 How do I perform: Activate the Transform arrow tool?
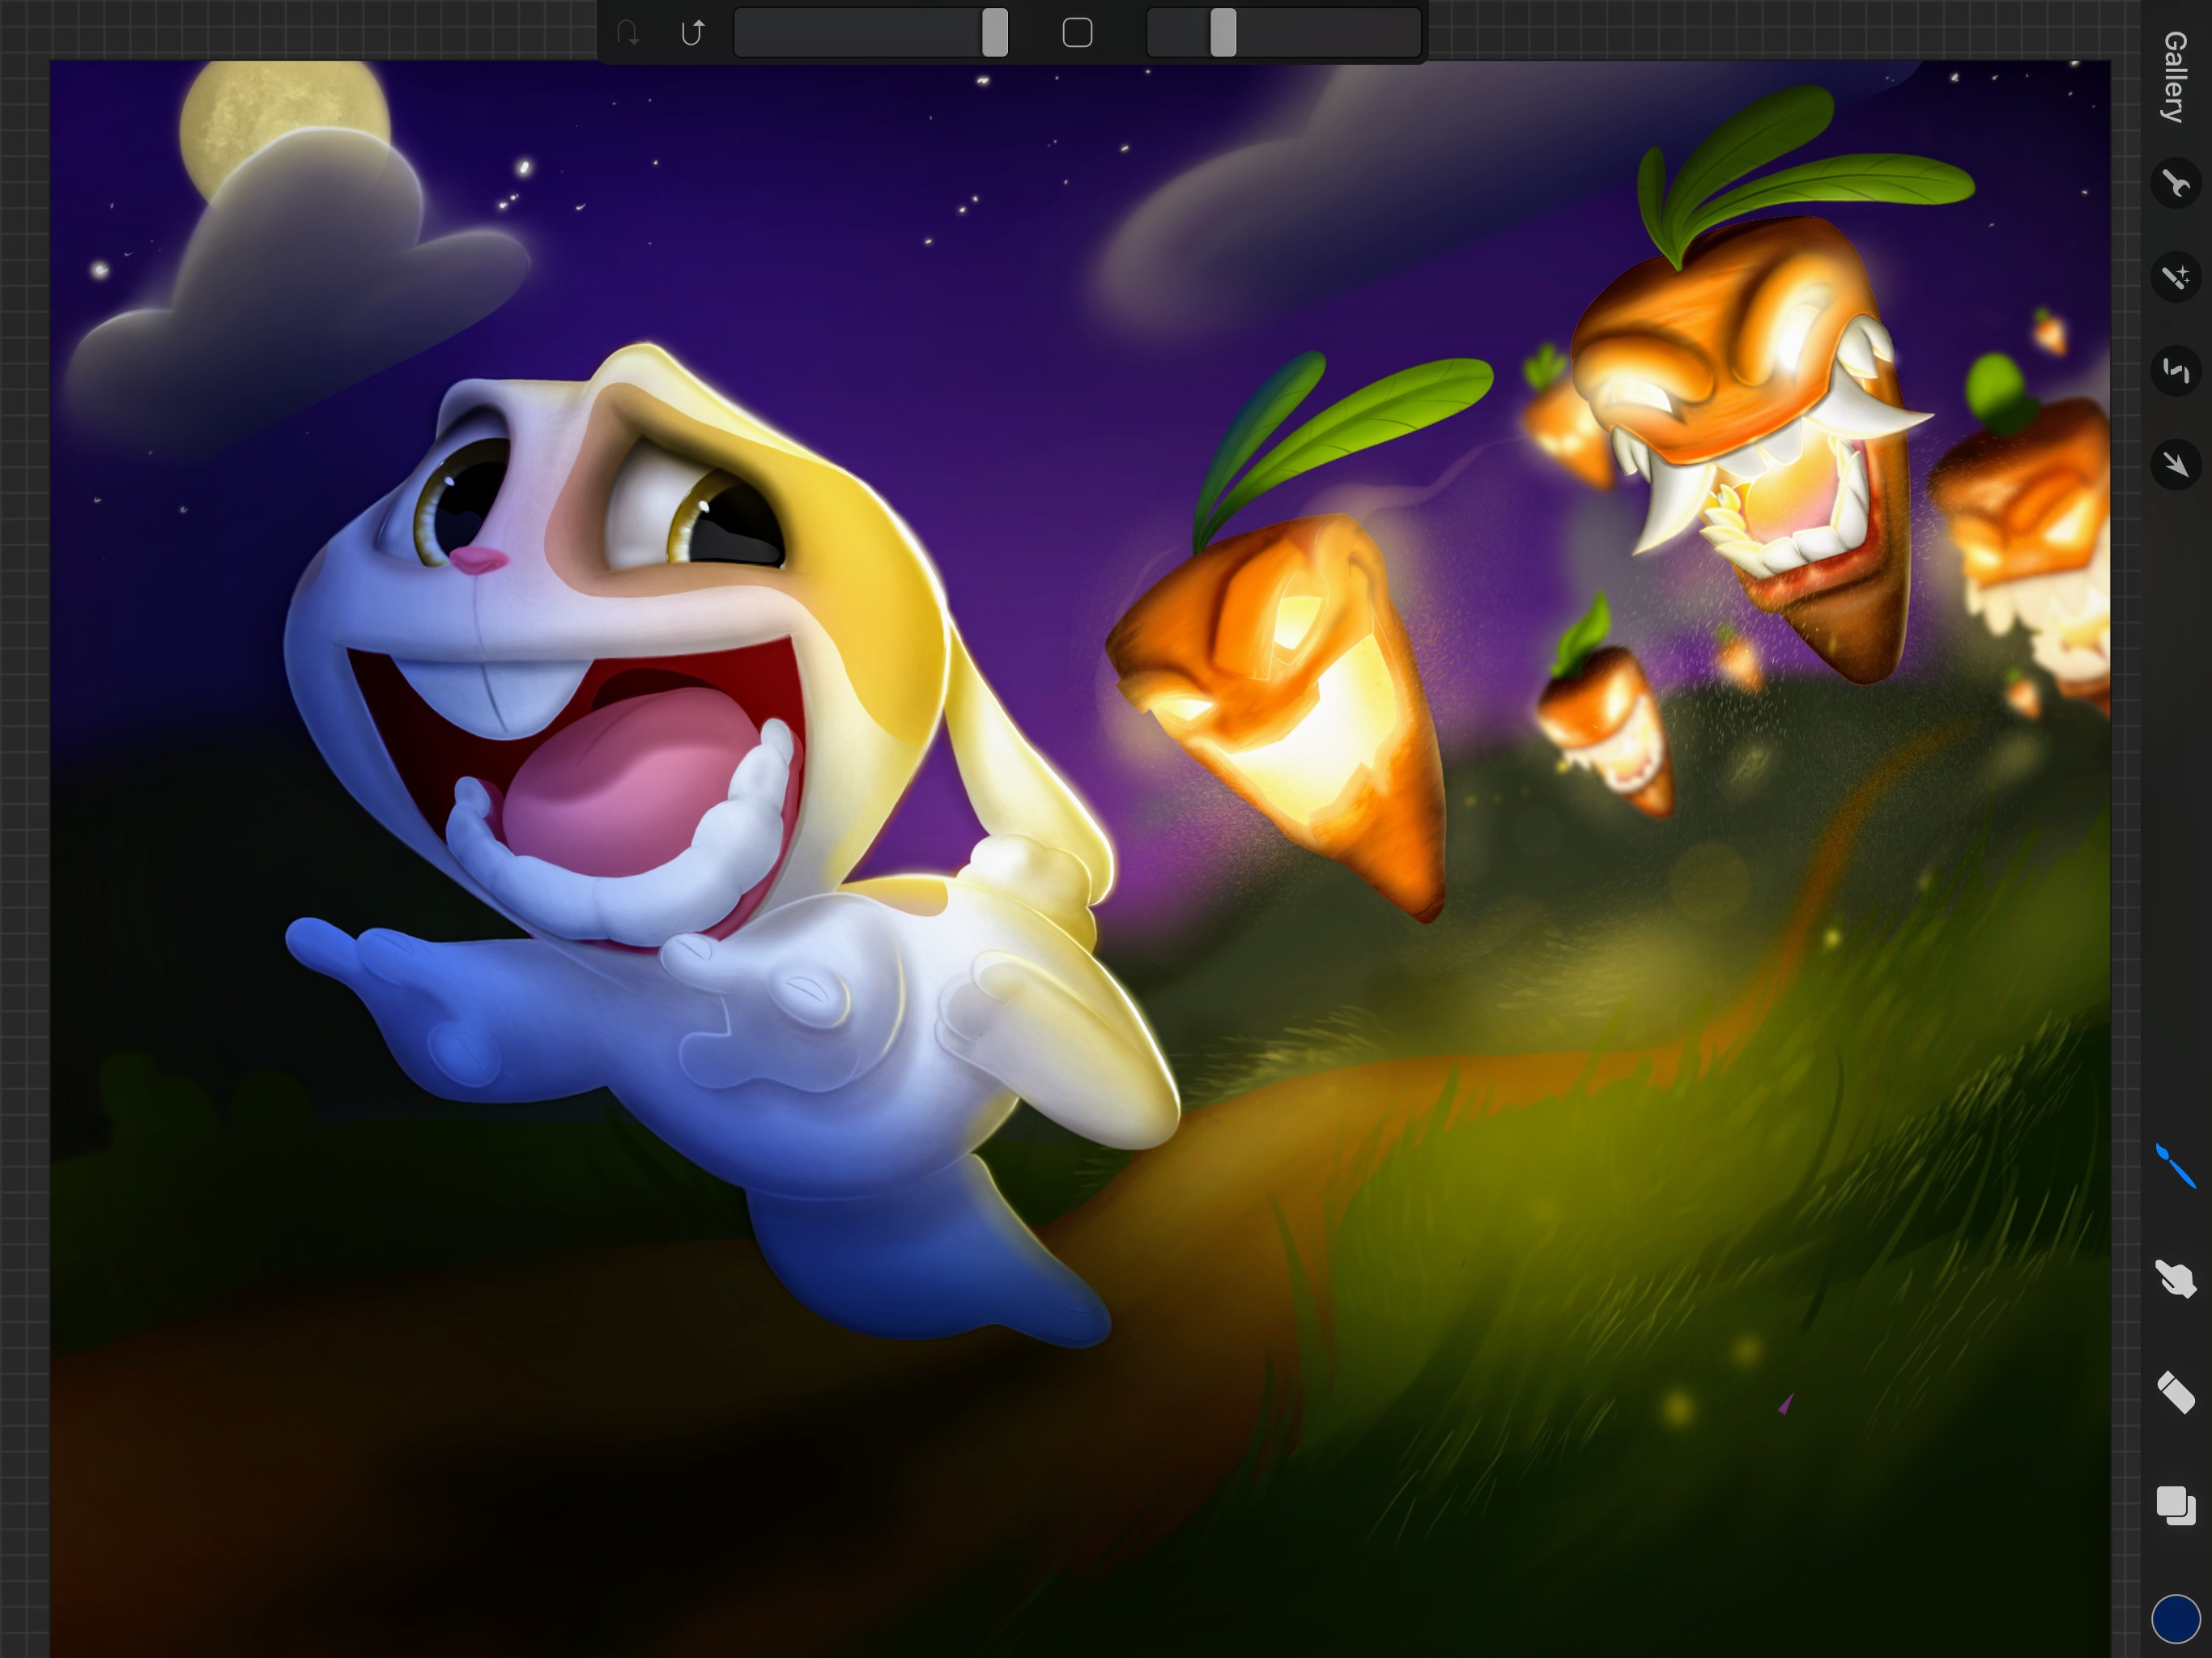point(2176,464)
